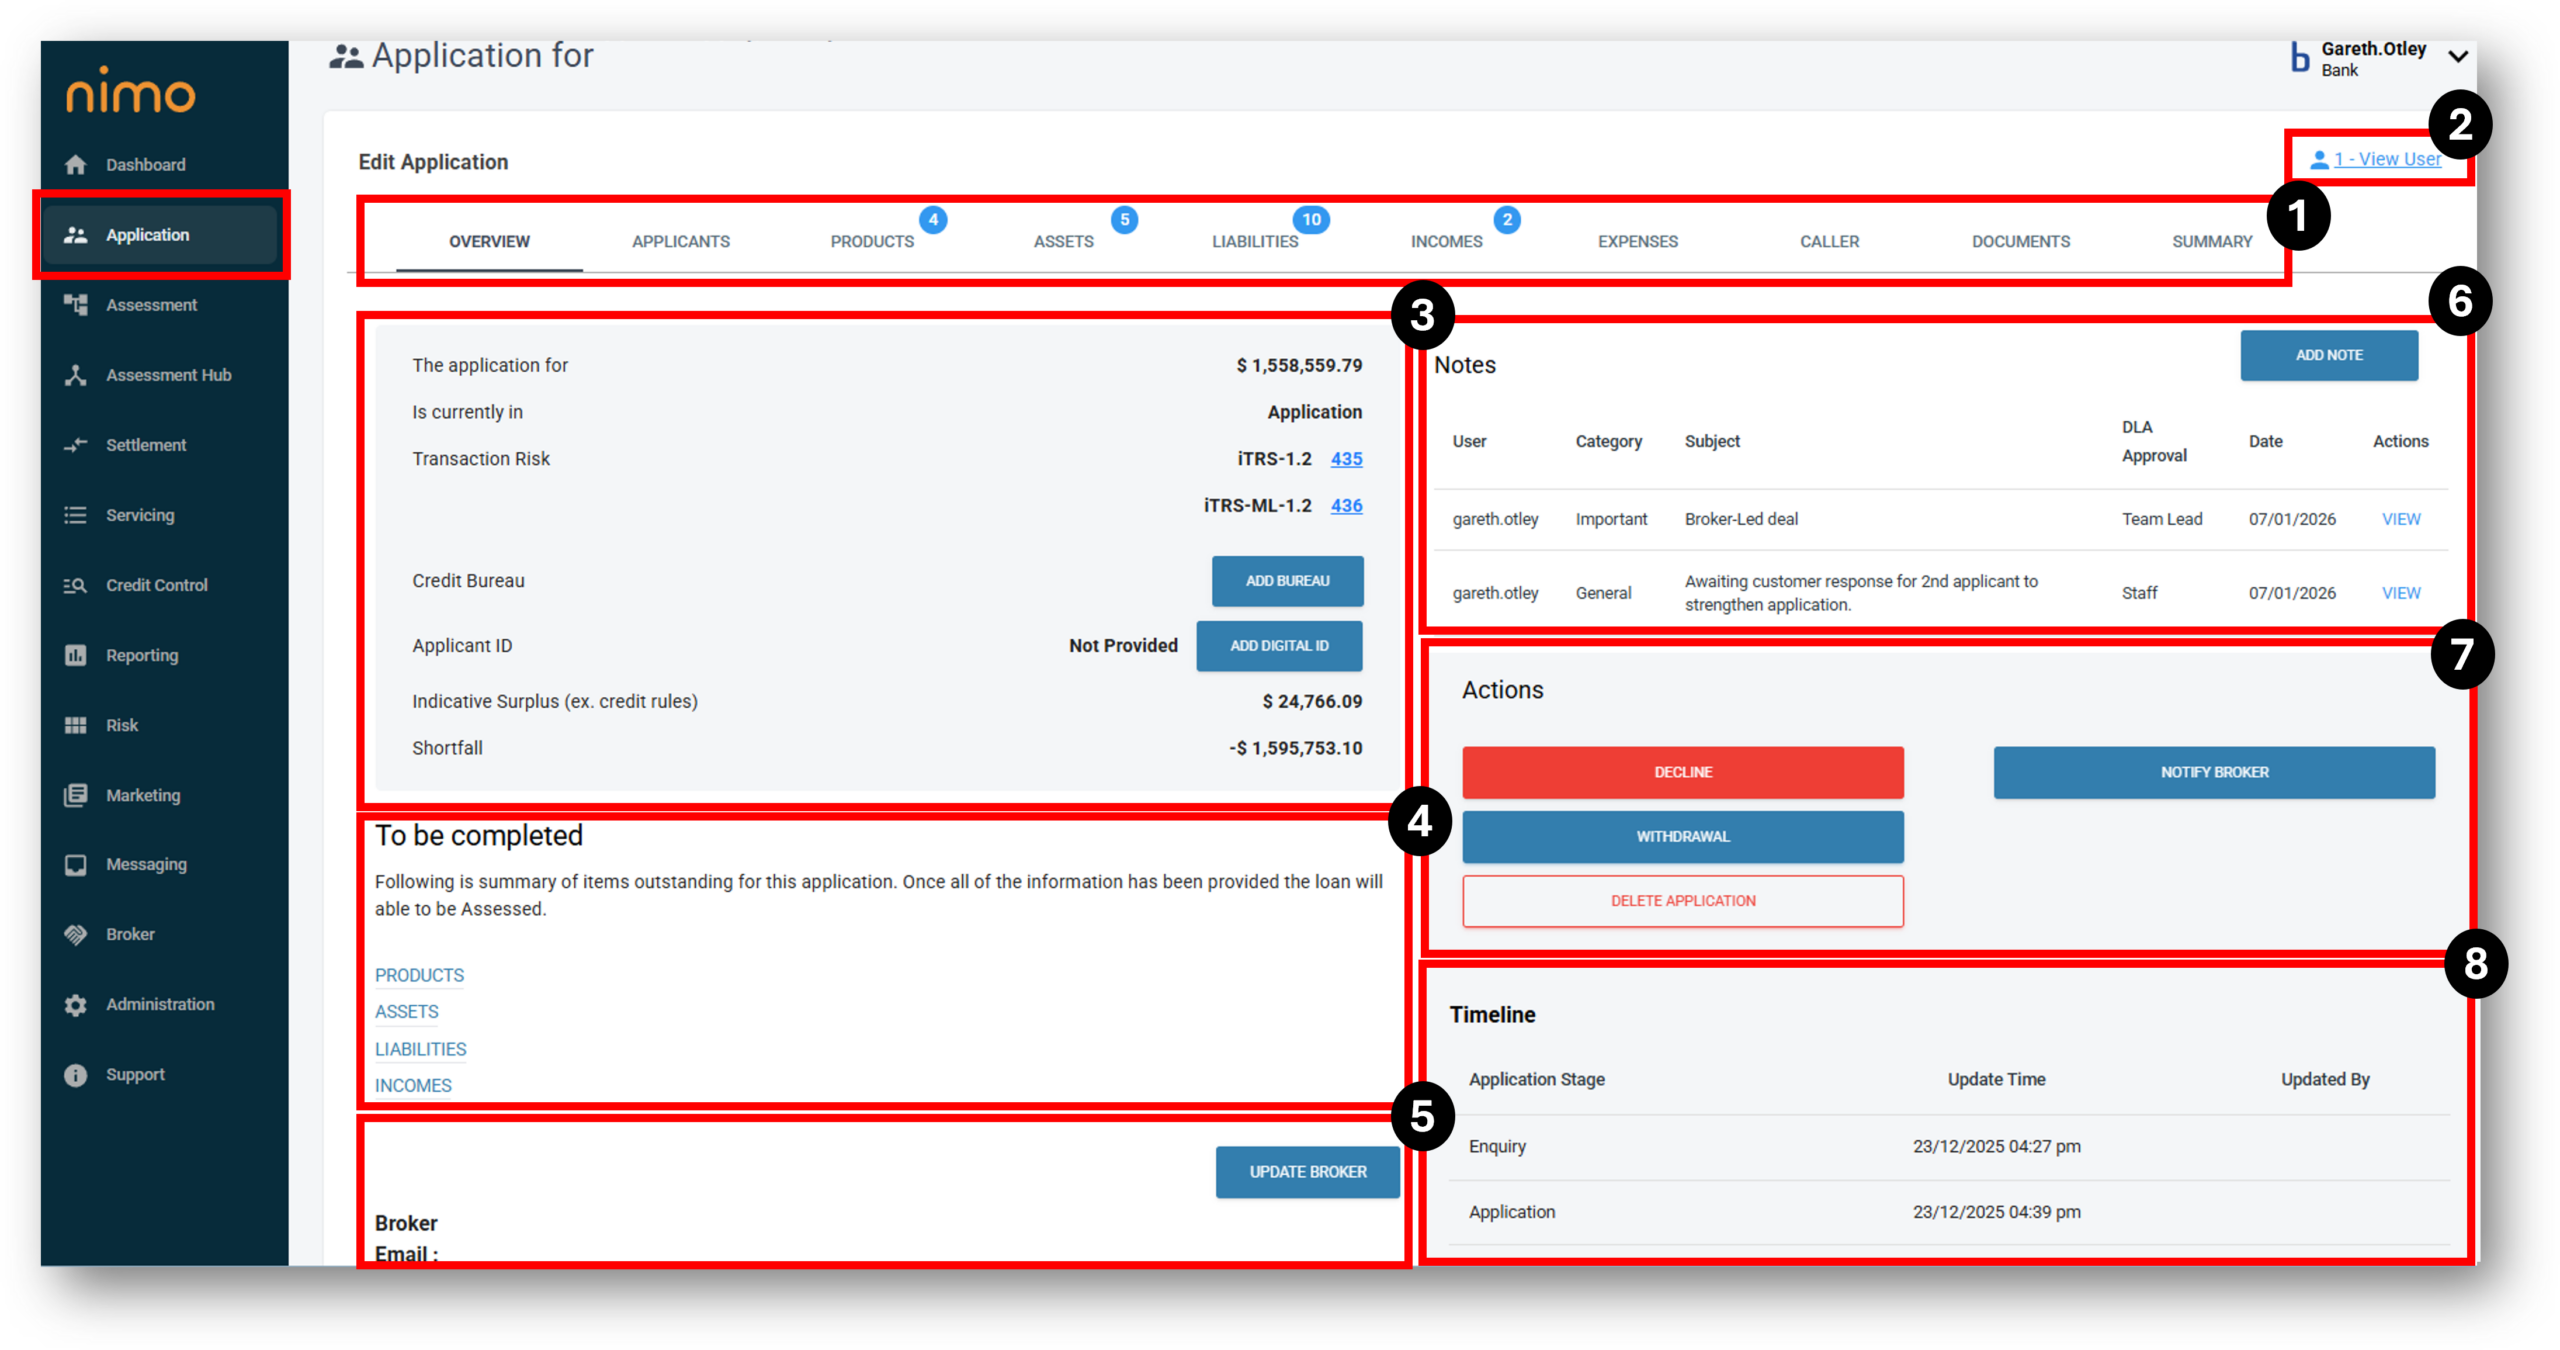Open the Messaging sidebar icon

click(76, 864)
